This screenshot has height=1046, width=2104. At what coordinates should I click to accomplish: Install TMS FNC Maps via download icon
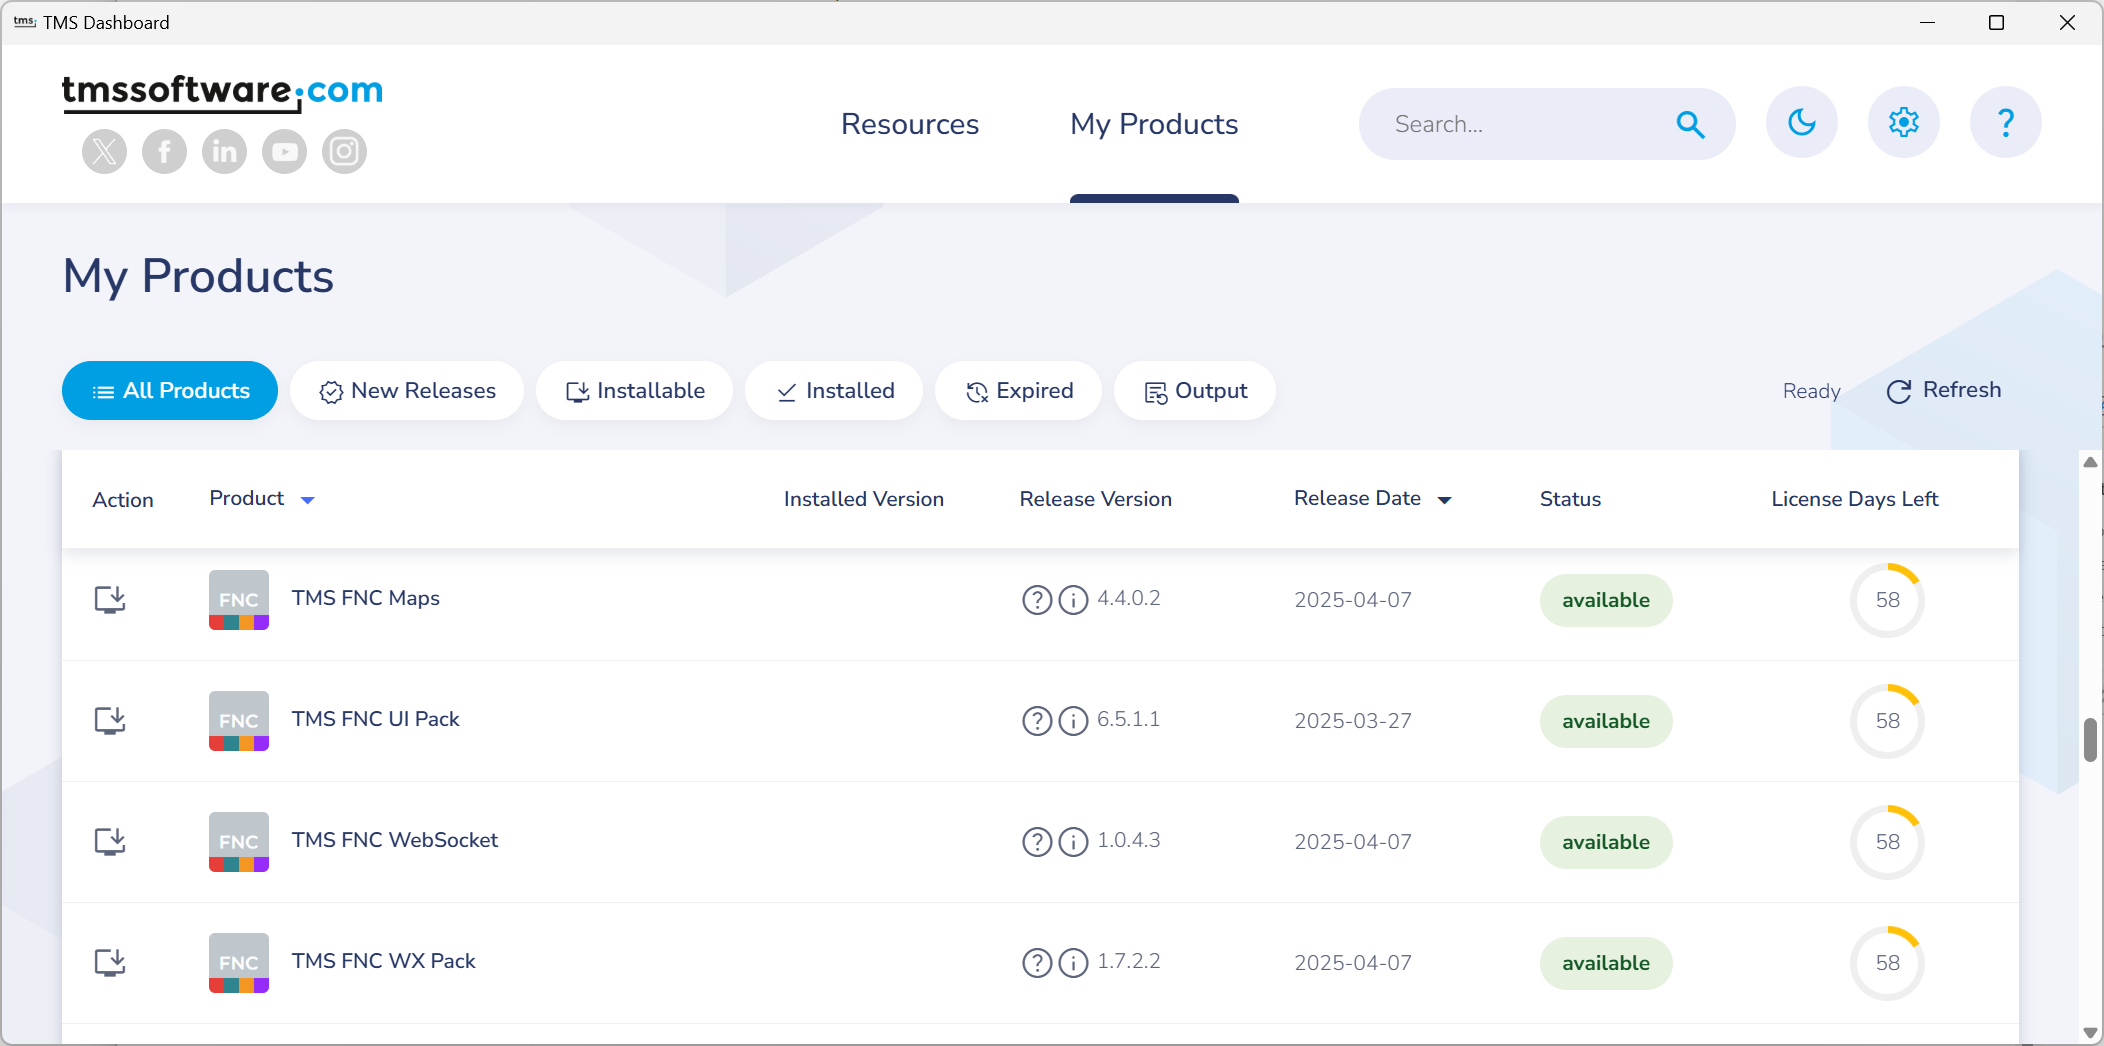pyautogui.click(x=110, y=600)
